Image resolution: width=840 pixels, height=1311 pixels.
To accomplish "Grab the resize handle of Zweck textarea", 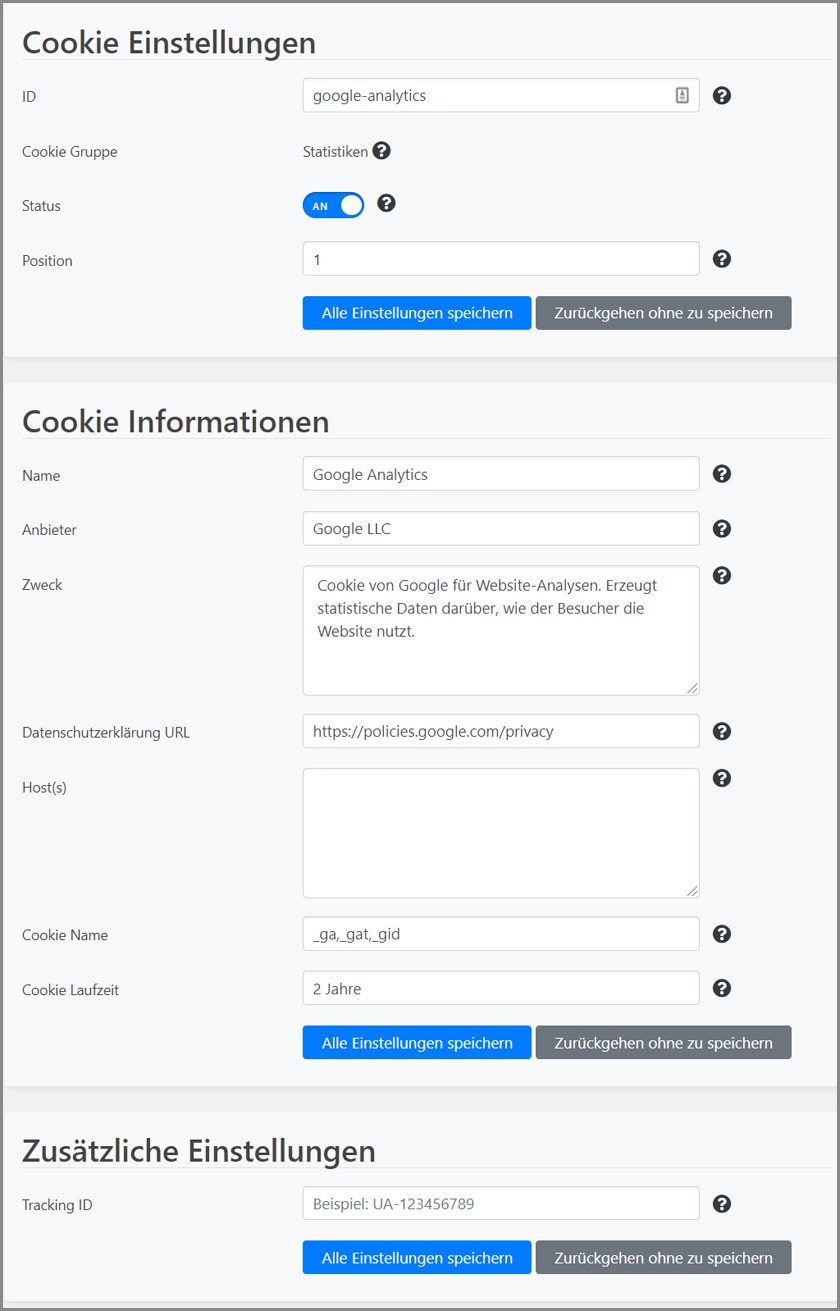I will 692,688.
